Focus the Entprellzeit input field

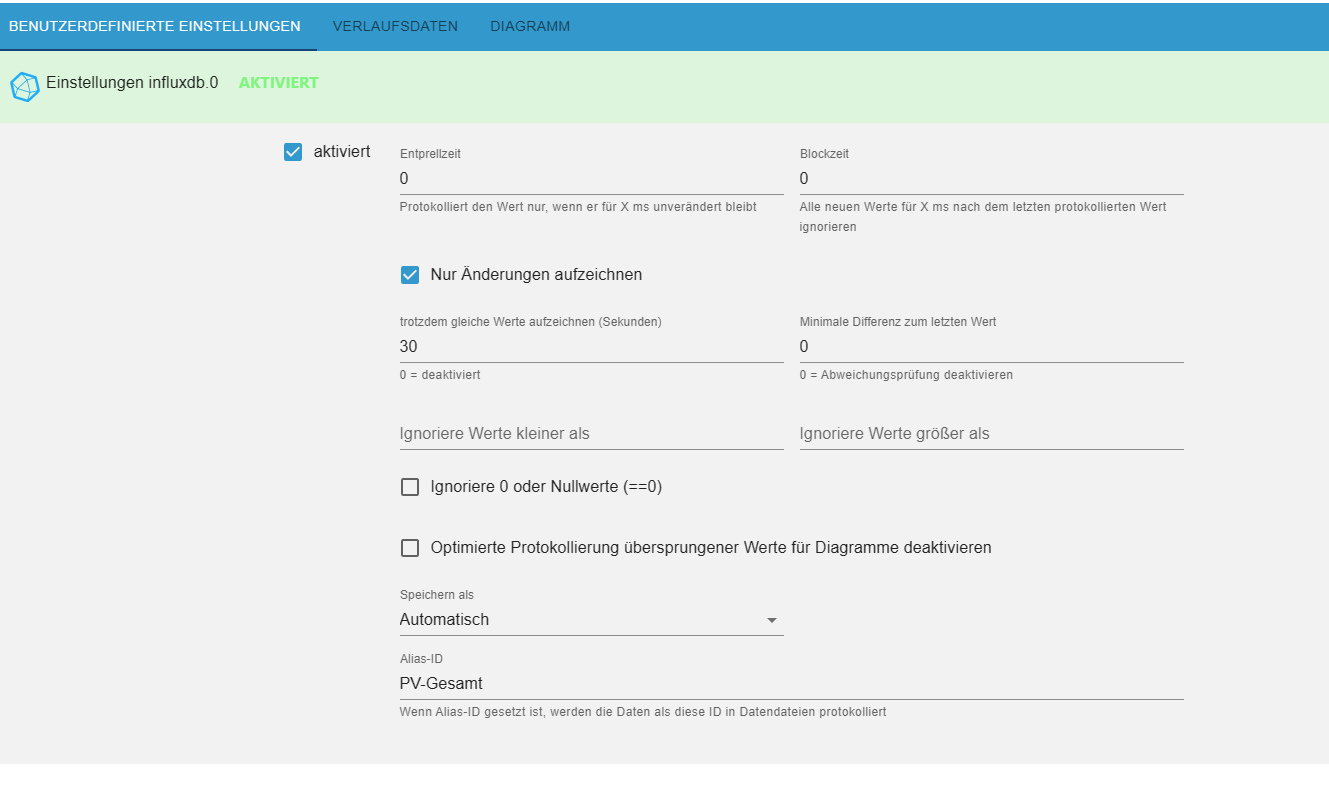pos(591,179)
